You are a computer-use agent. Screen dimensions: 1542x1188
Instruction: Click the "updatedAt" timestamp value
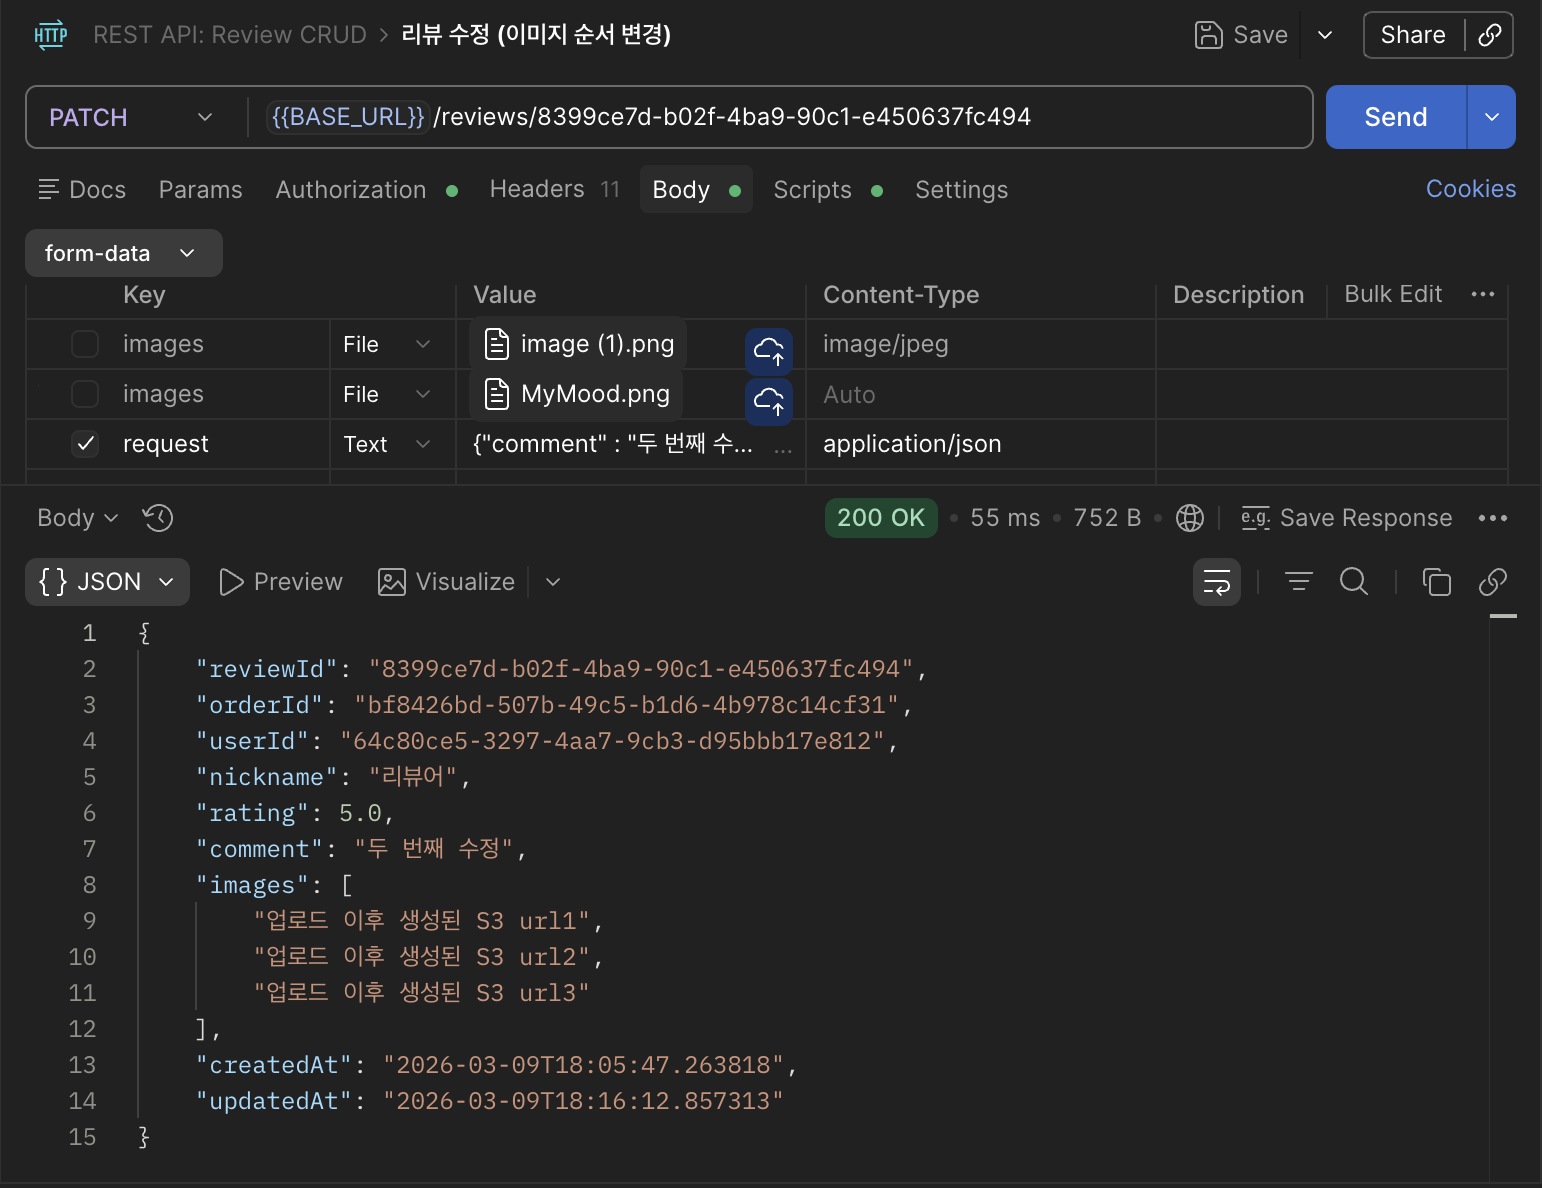coord(583,1101)
